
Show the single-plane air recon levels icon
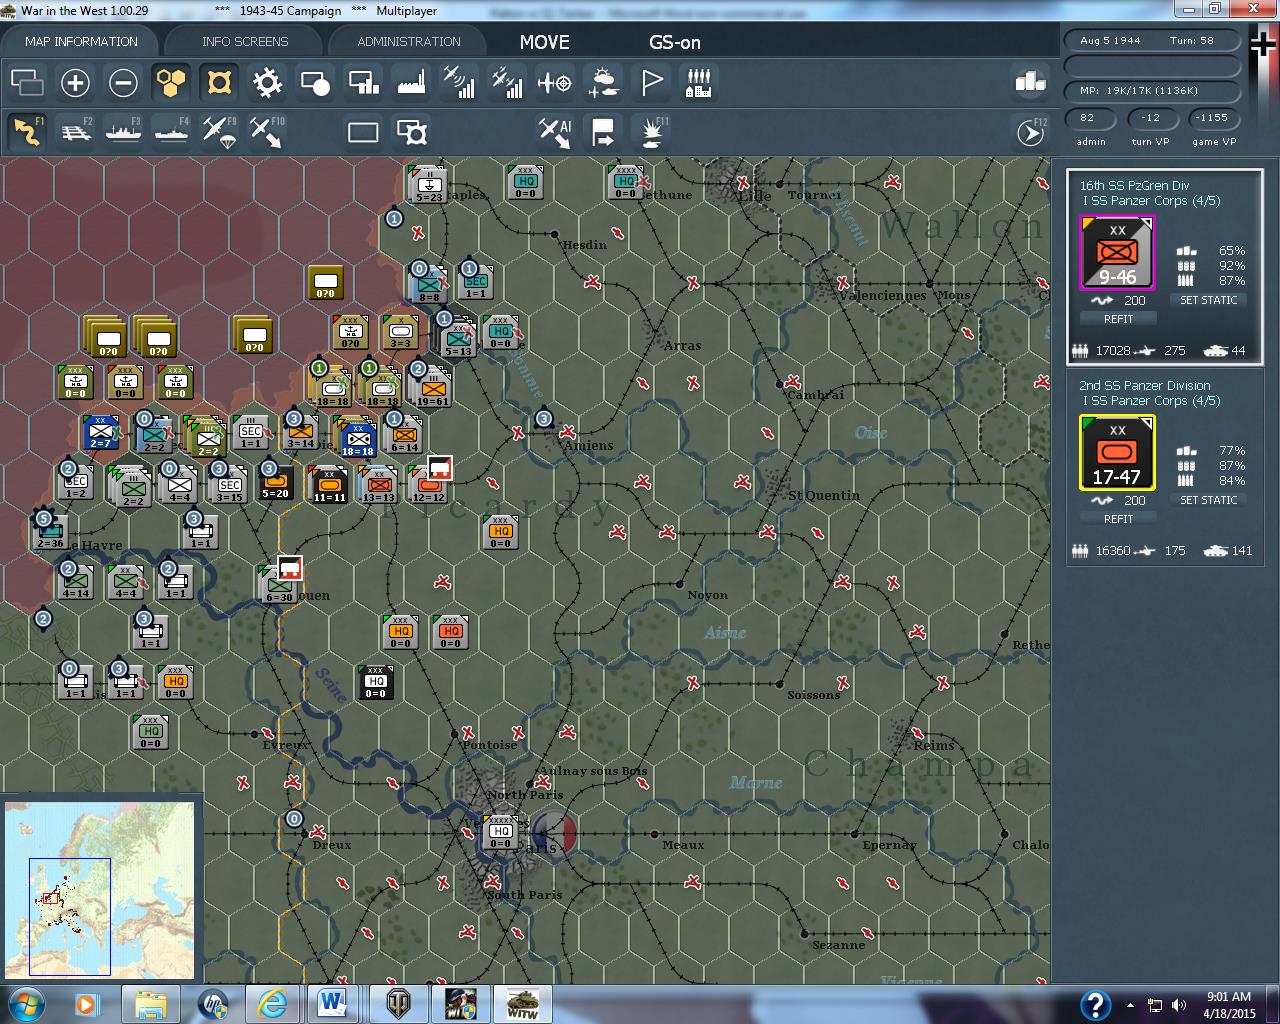459,82
